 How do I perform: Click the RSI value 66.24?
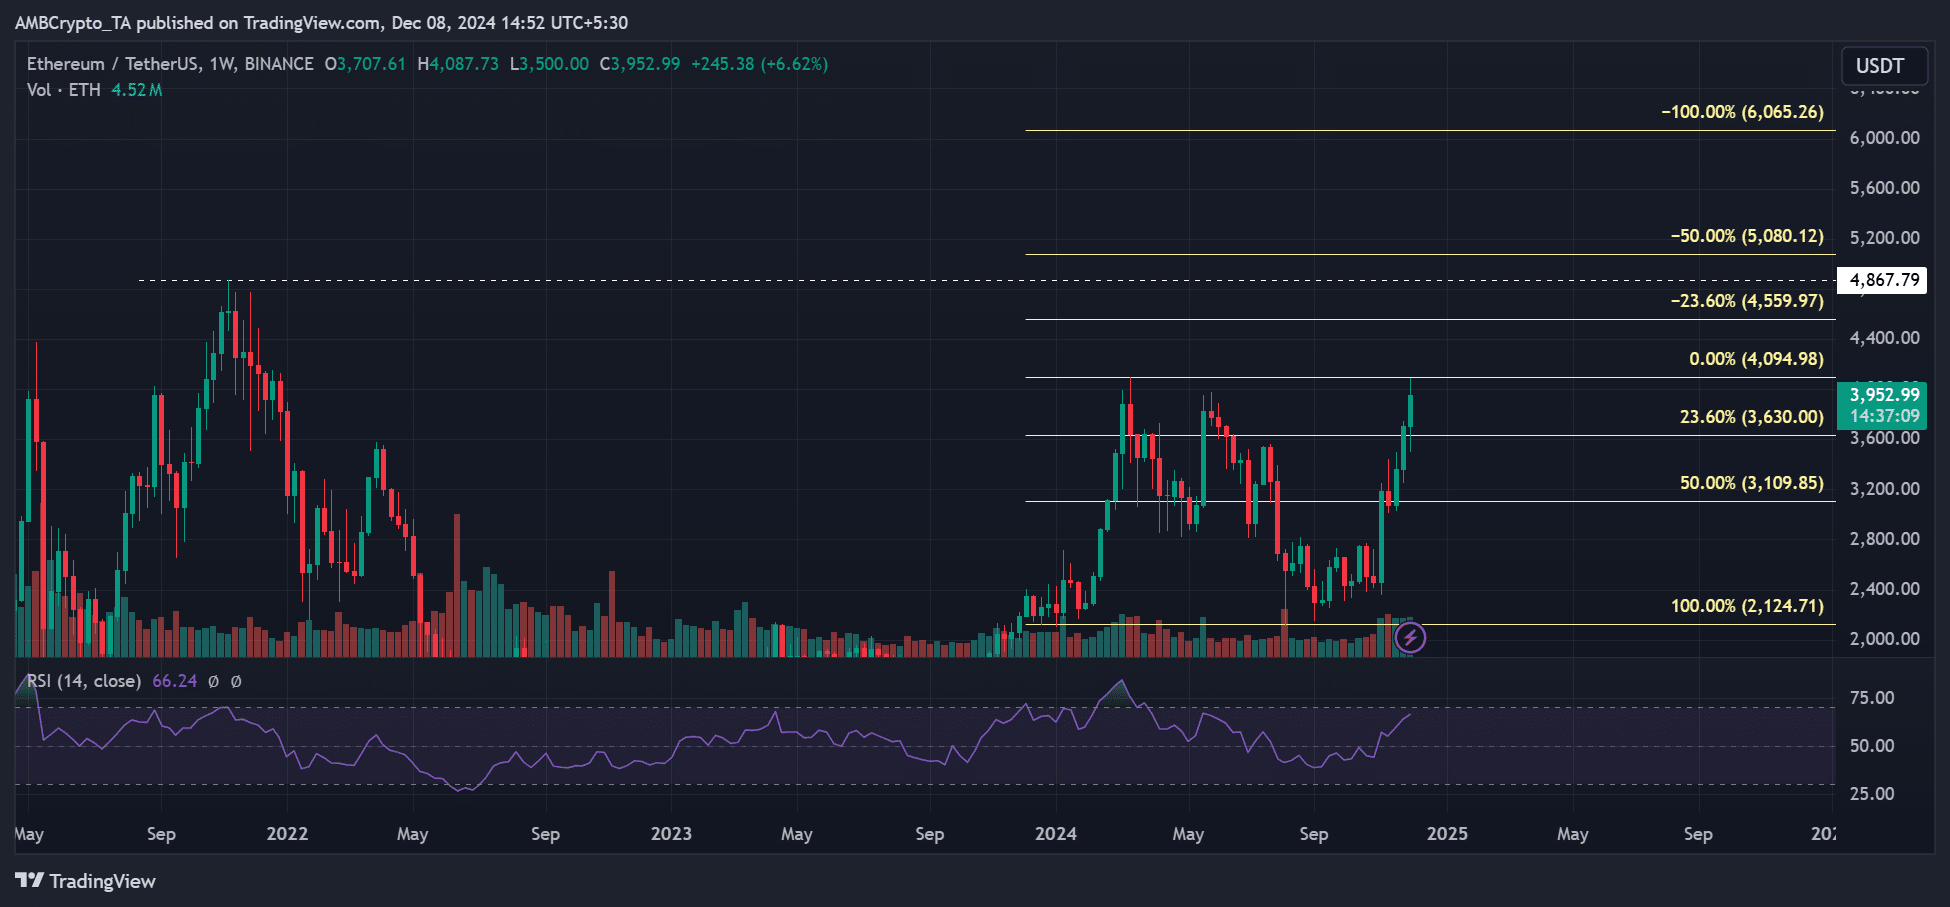click(174, 681)
